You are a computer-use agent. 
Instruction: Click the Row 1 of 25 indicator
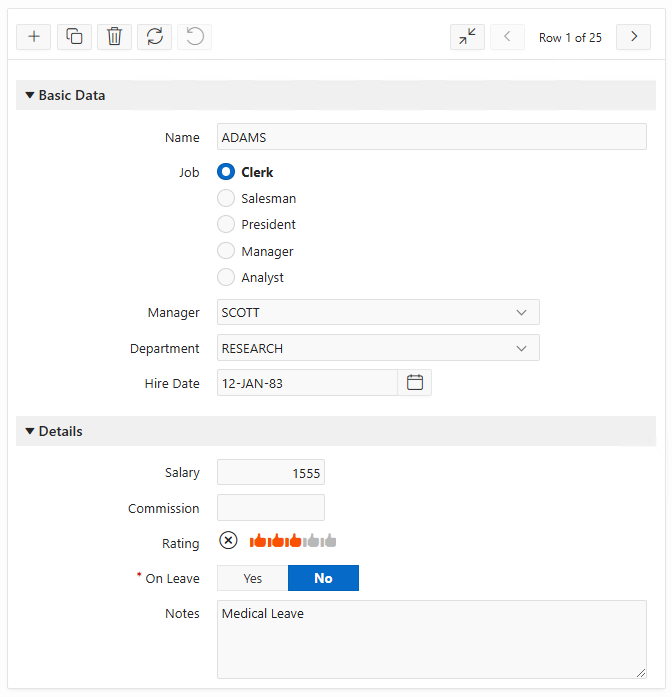click(x=570, y=38)
